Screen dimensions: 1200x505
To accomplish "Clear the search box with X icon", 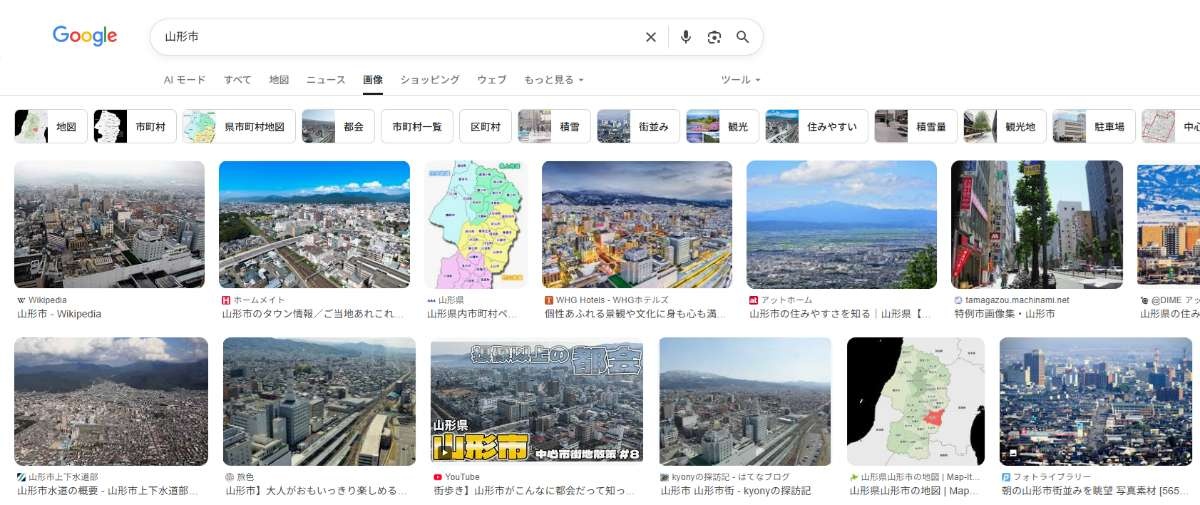I will click(x=651, y=37).
